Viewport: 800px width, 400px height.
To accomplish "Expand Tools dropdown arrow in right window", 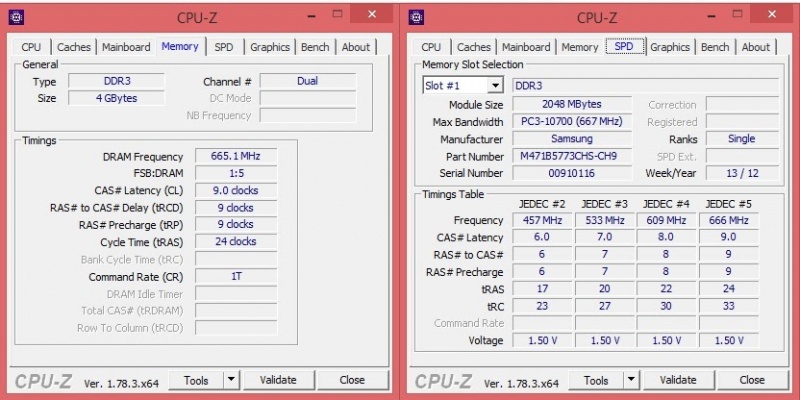I will 631,380.
